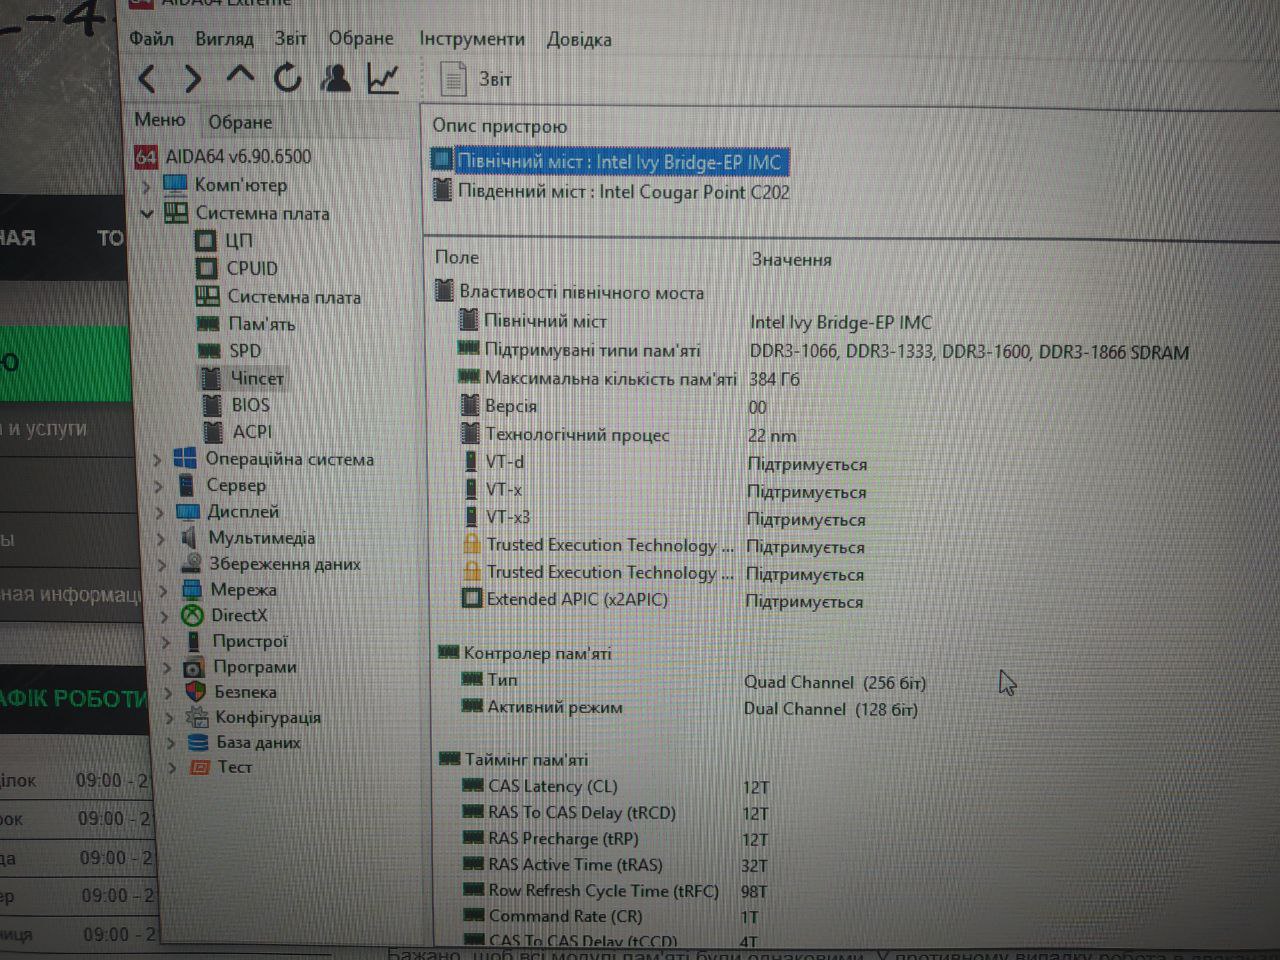This screenshot has width=1280, height=960.
Task: Select RAS Precharge (tRP) row
Action: coord(615,839)
